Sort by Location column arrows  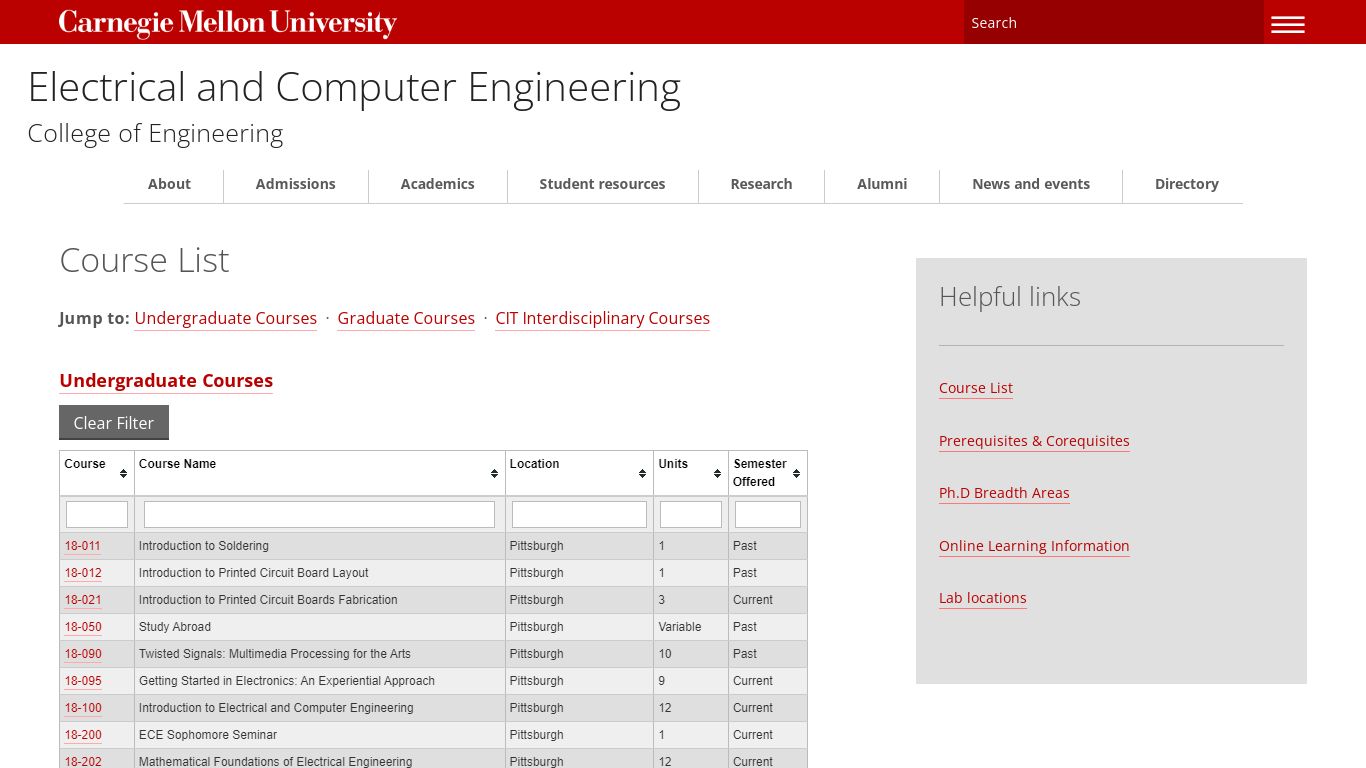click(x=642, y=473)
